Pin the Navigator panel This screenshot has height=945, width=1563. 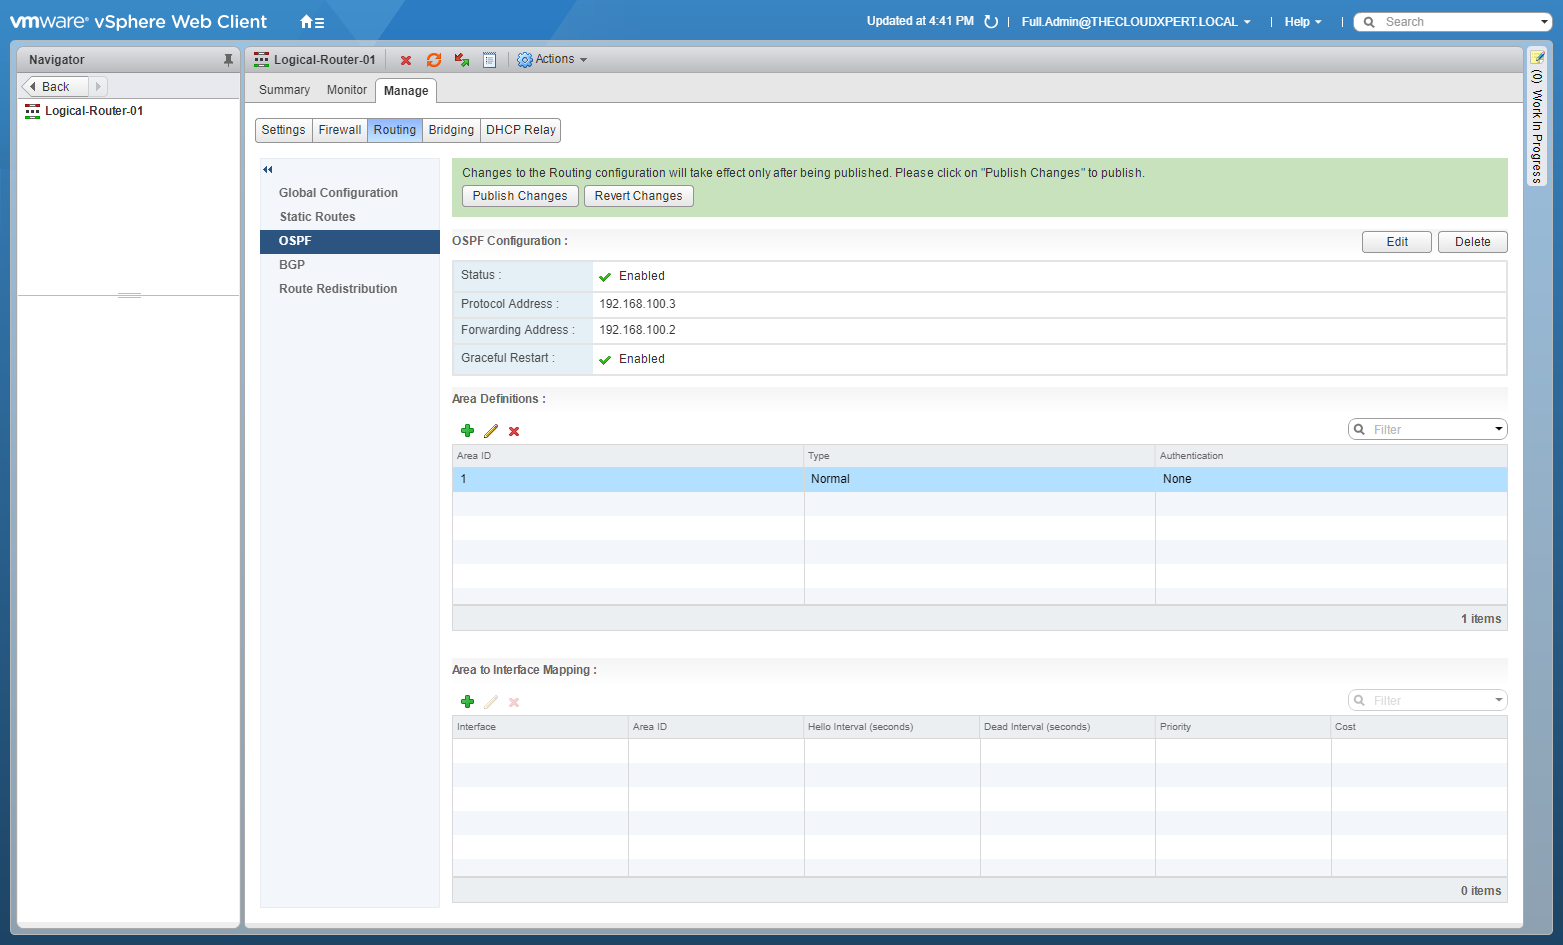click(228, 60)
